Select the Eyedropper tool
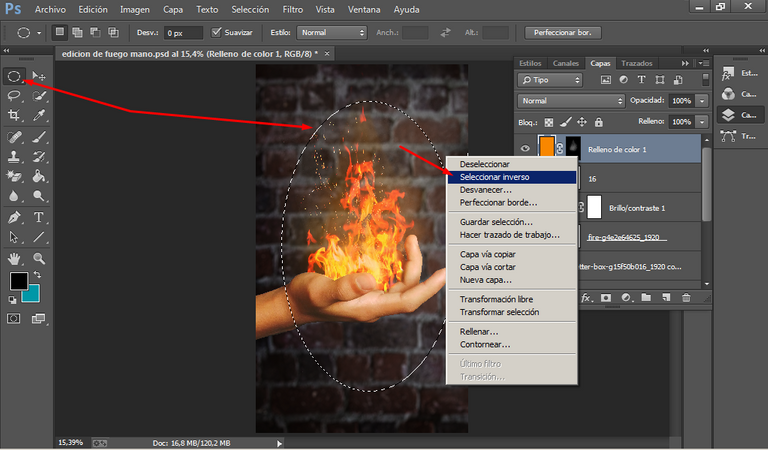Screen dimensions: 768x450 [x=39, y=116]
